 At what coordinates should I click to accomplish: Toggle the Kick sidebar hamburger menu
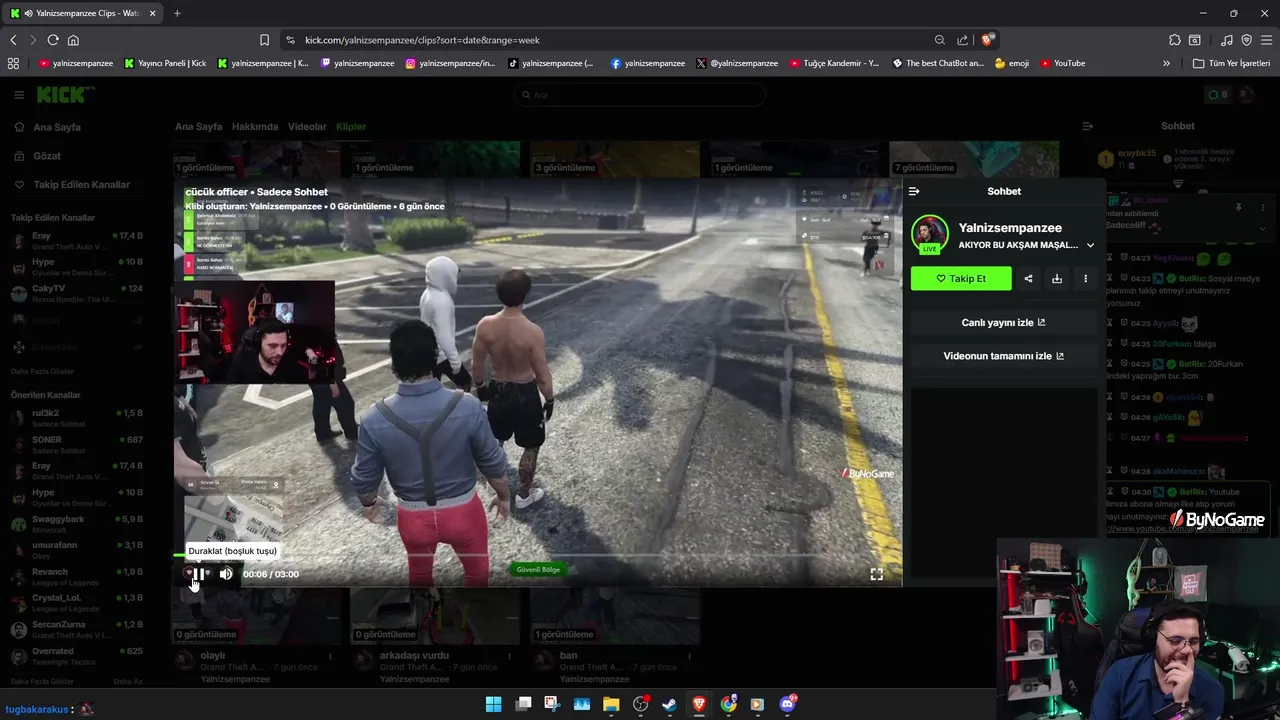[x=19, y=95]
